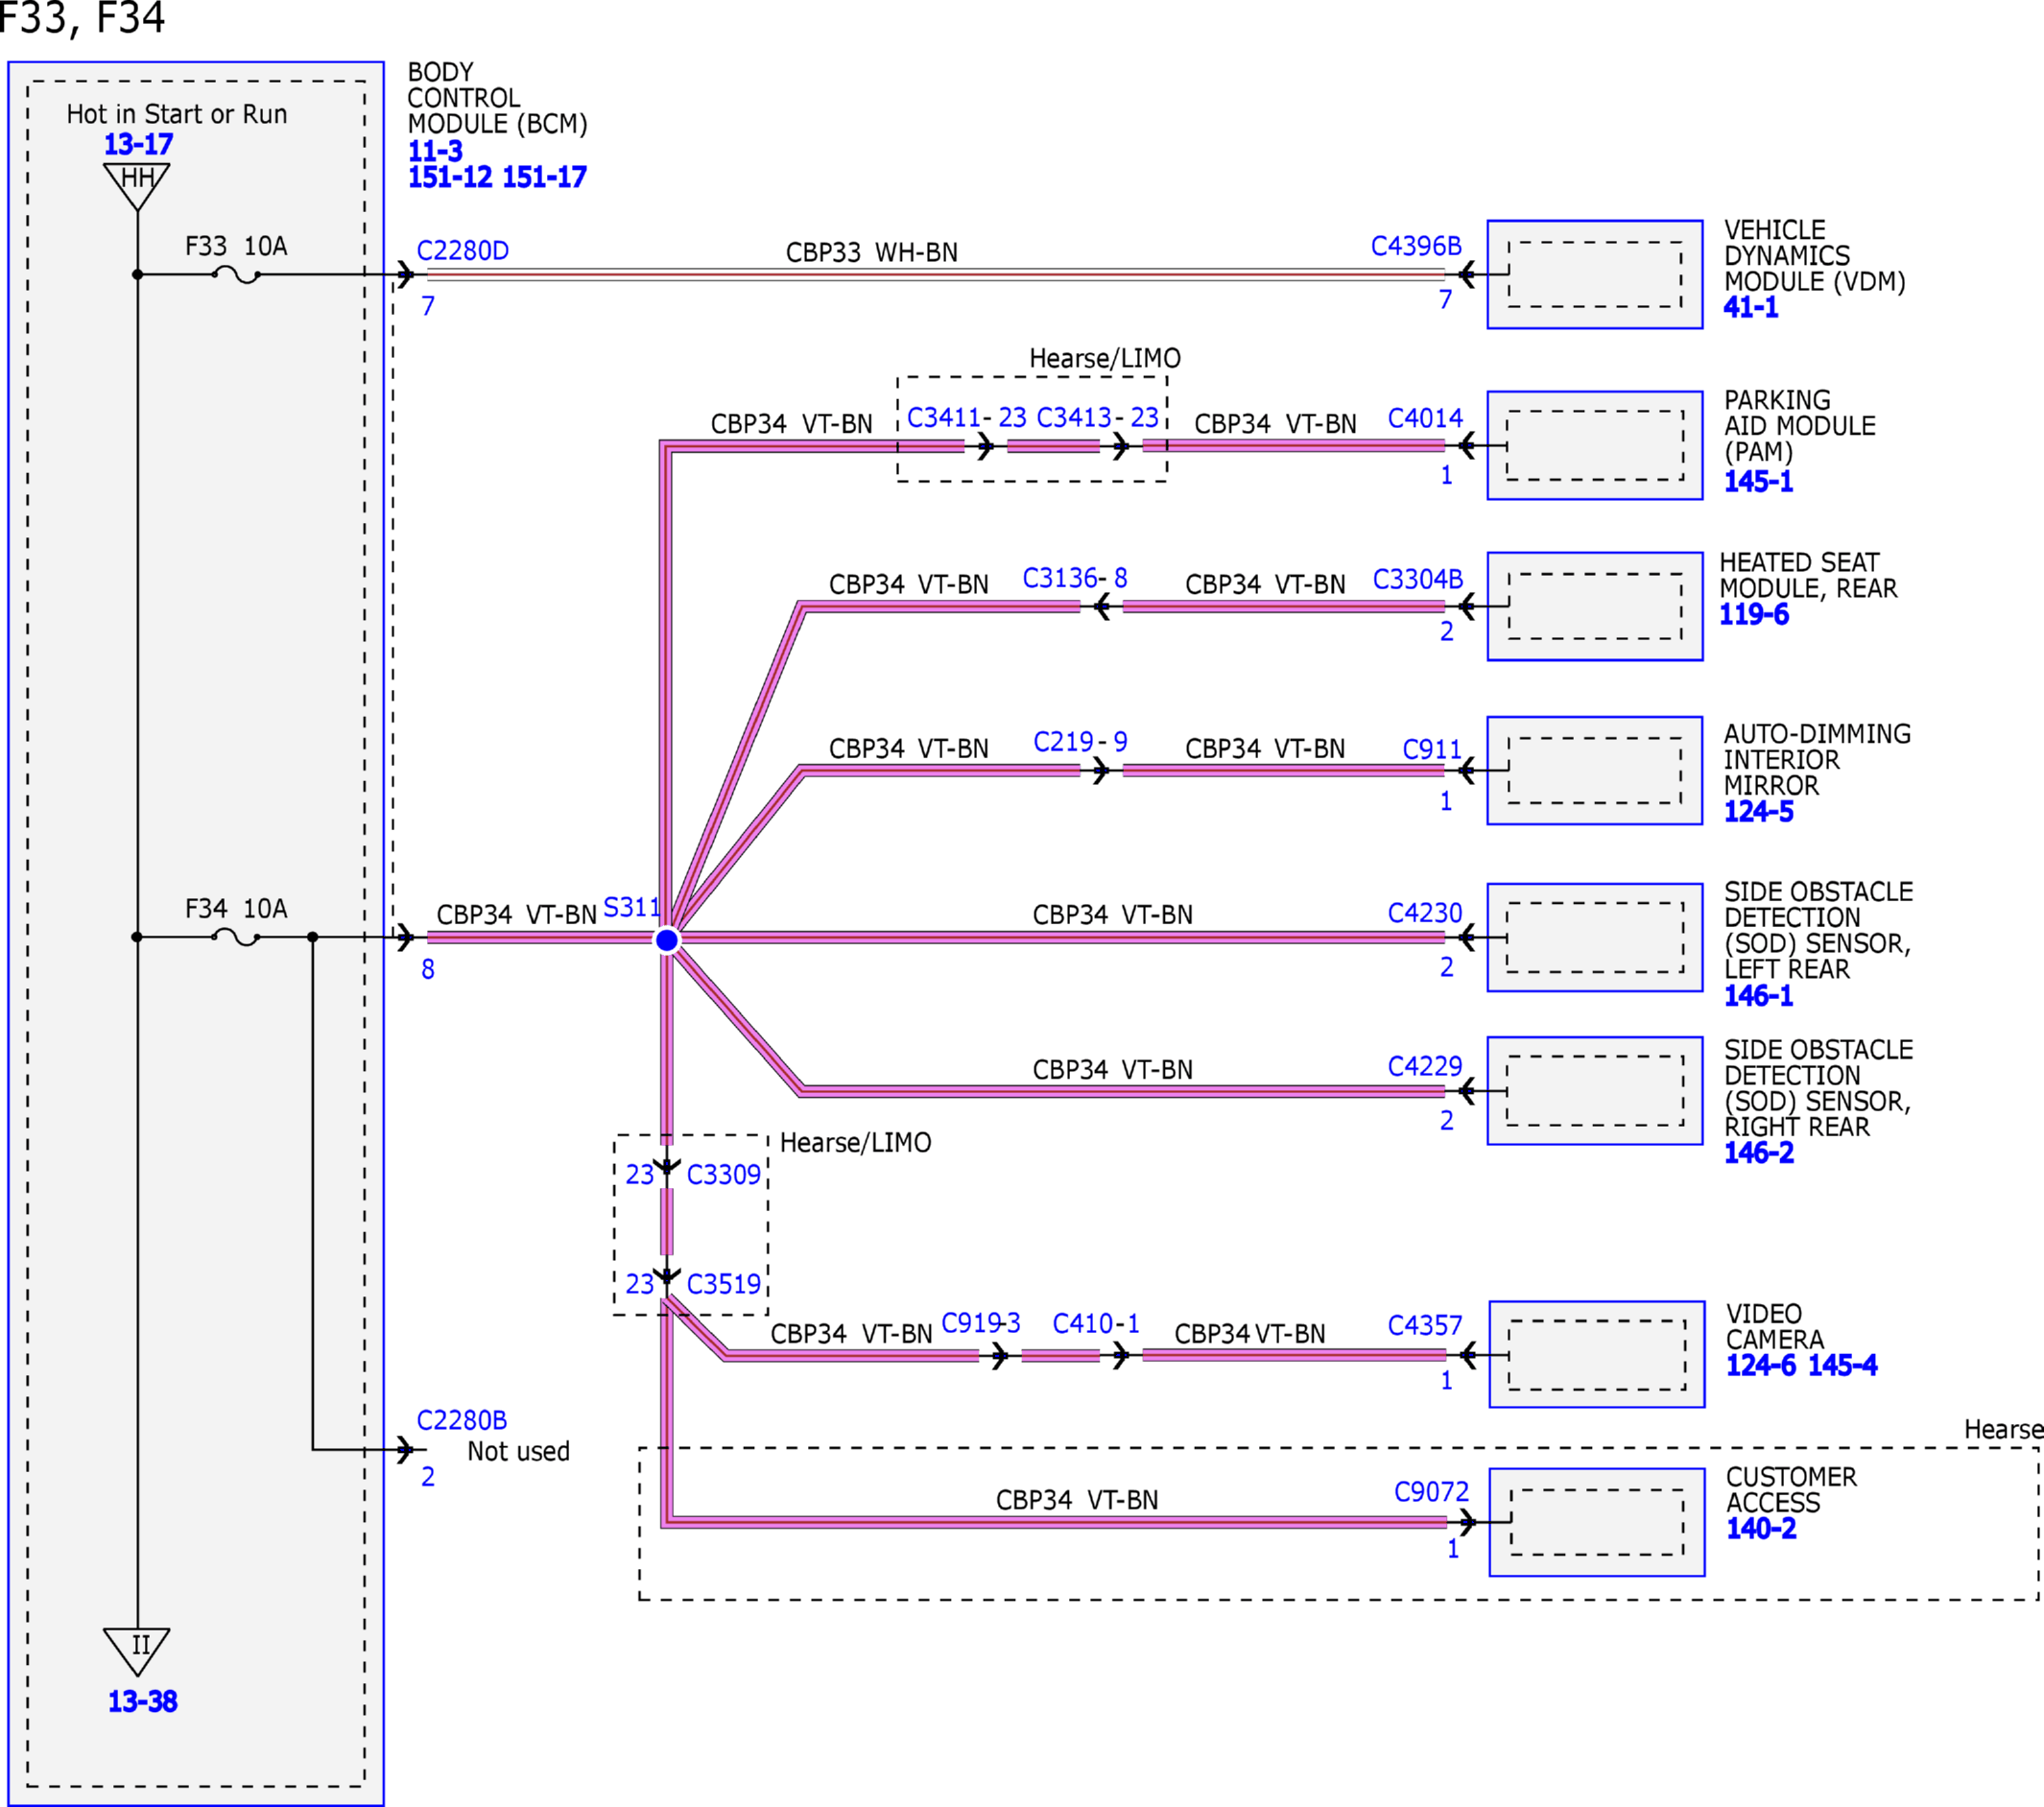Click the F33 10A fuse symbol
This screenshot has width=2044, height=1807.
click(x=236, y=274)
